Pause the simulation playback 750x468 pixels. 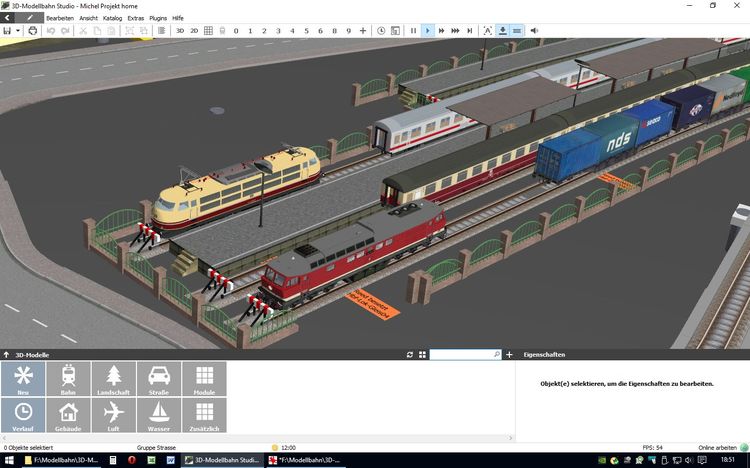coord(413,31)
